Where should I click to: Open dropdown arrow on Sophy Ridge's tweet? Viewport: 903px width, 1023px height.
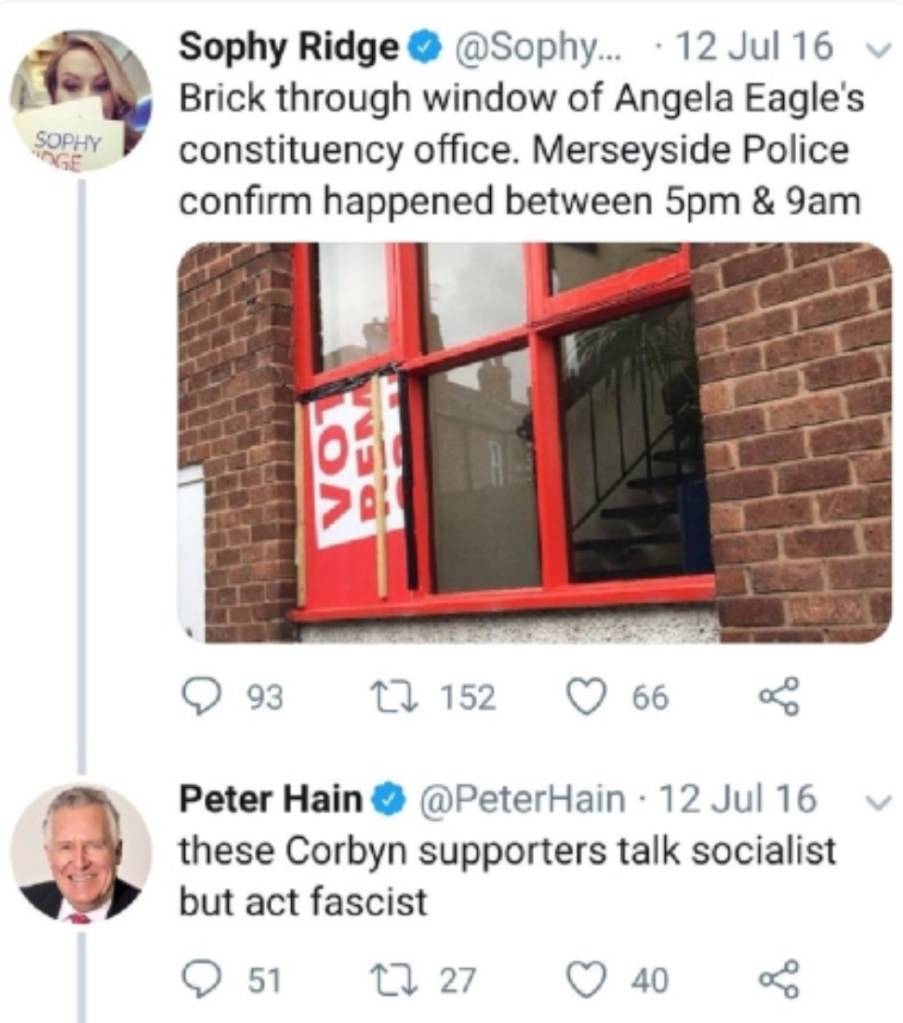coord(880,50)
